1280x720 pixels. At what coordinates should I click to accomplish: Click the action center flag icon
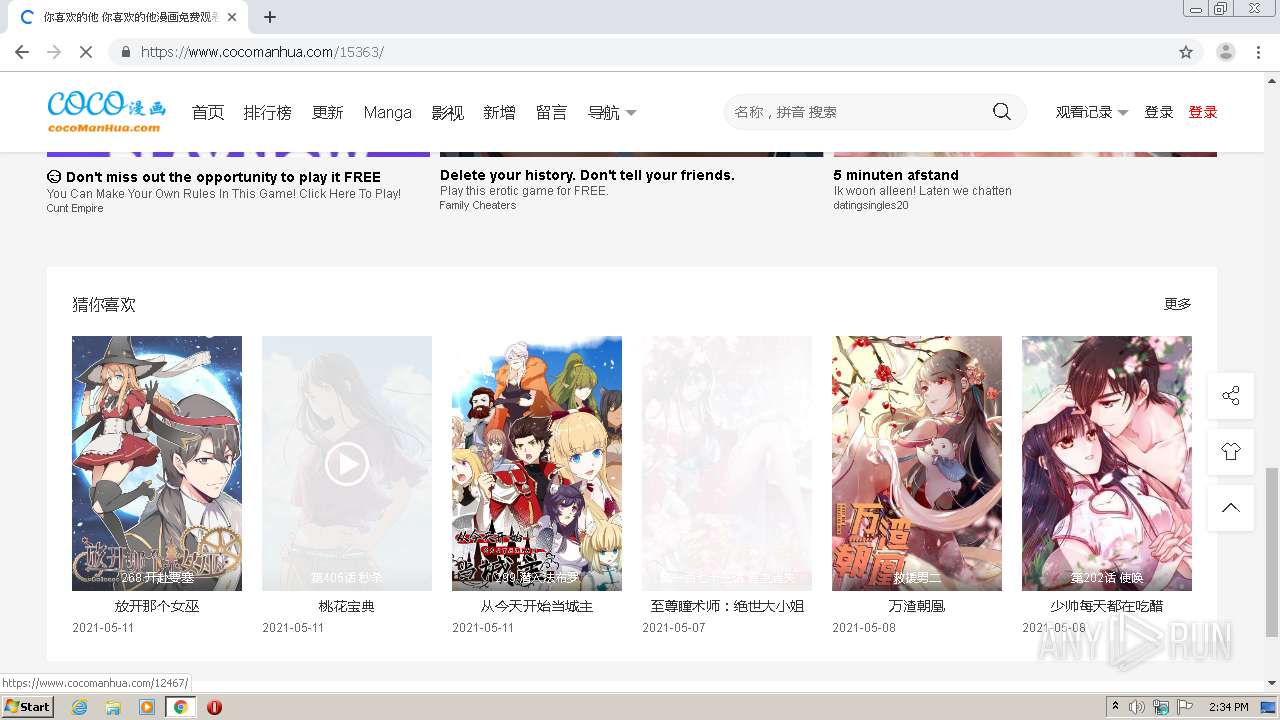tap(1185, 707)
